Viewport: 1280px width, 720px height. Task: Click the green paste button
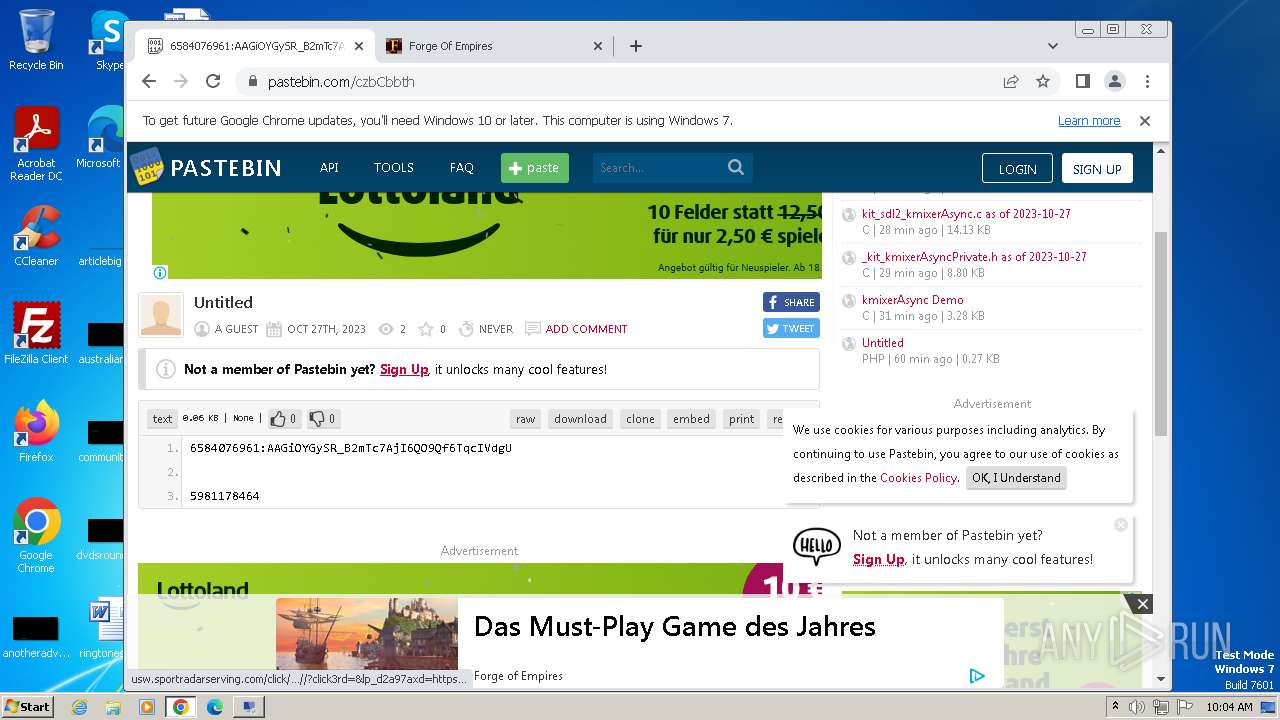click(535, 168)
